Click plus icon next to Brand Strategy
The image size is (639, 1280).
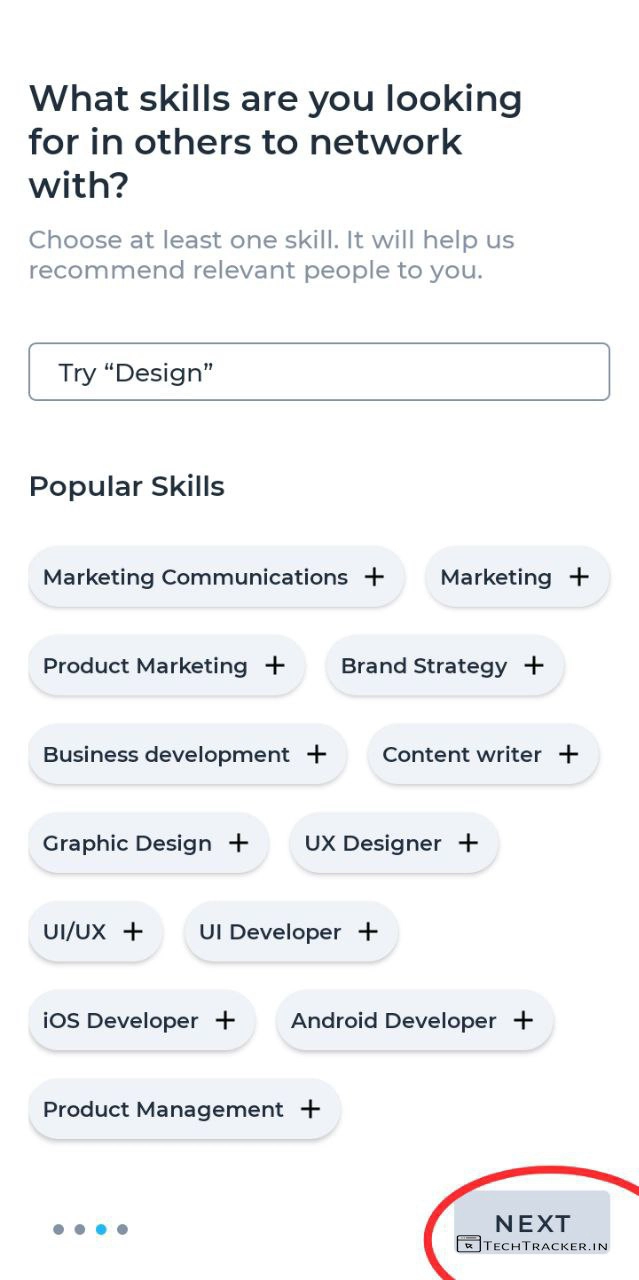pos(534,666)
